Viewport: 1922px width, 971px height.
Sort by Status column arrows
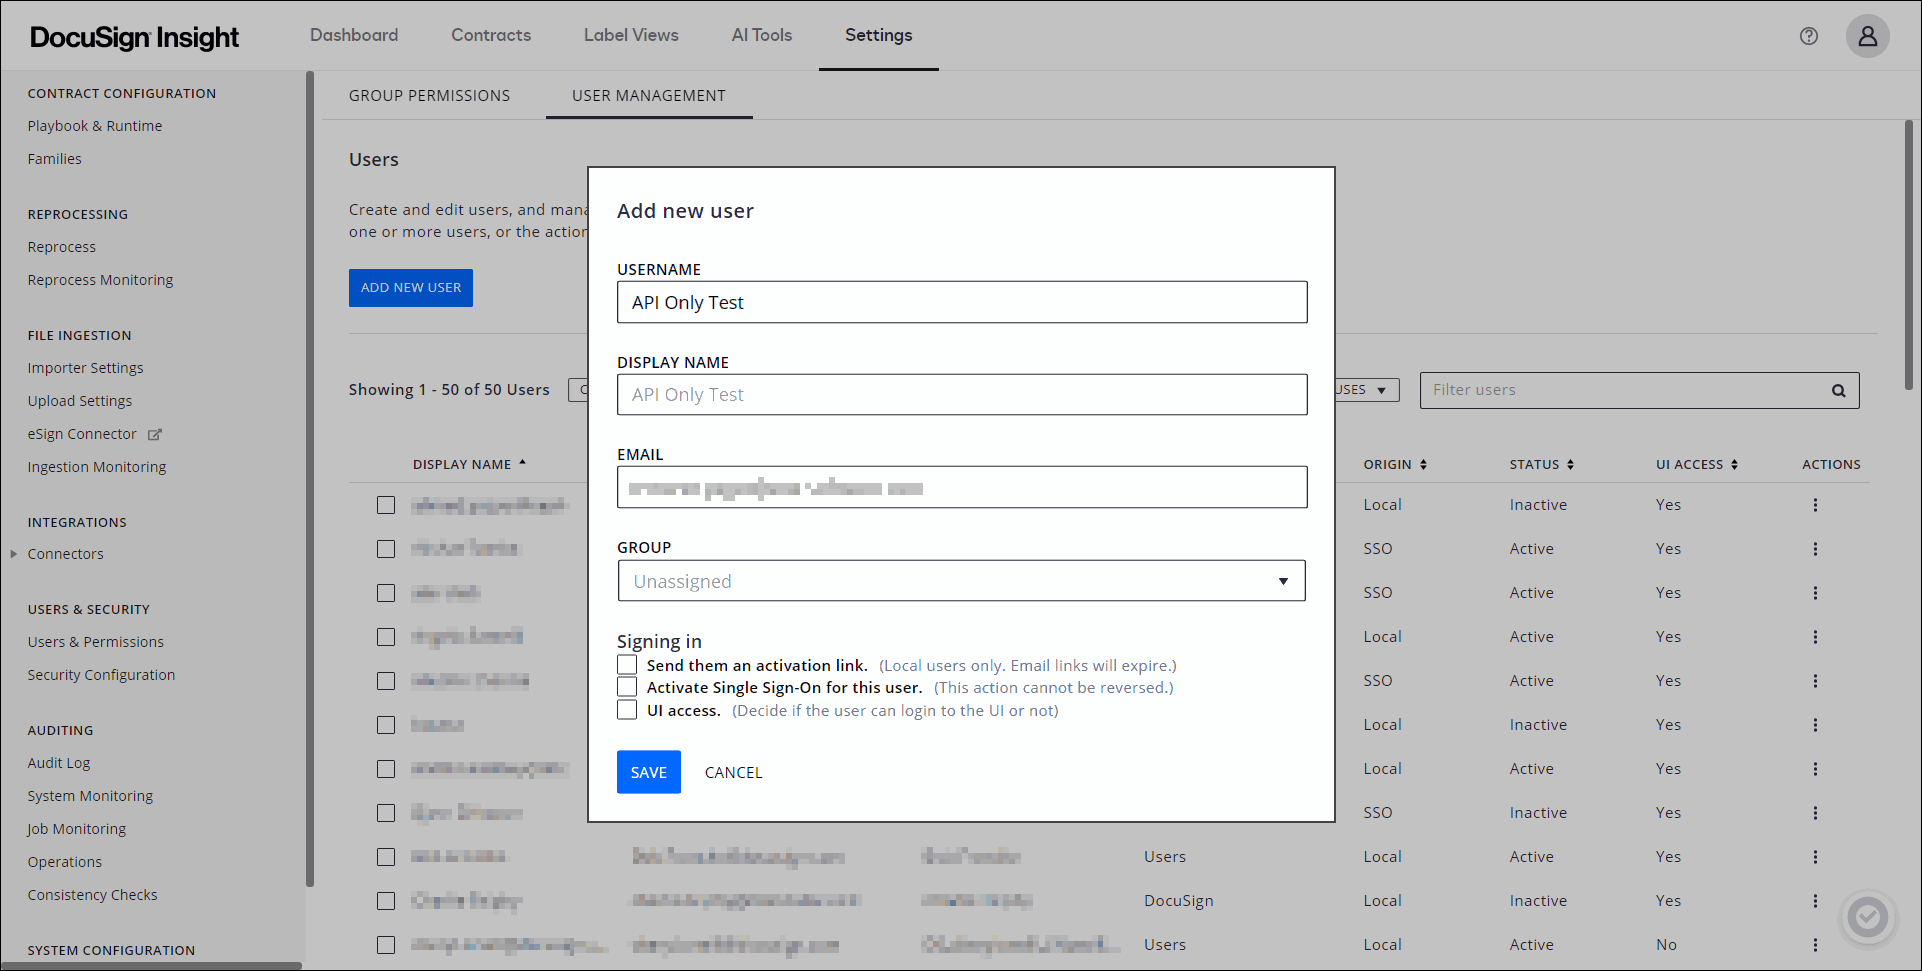point(1570,465)
